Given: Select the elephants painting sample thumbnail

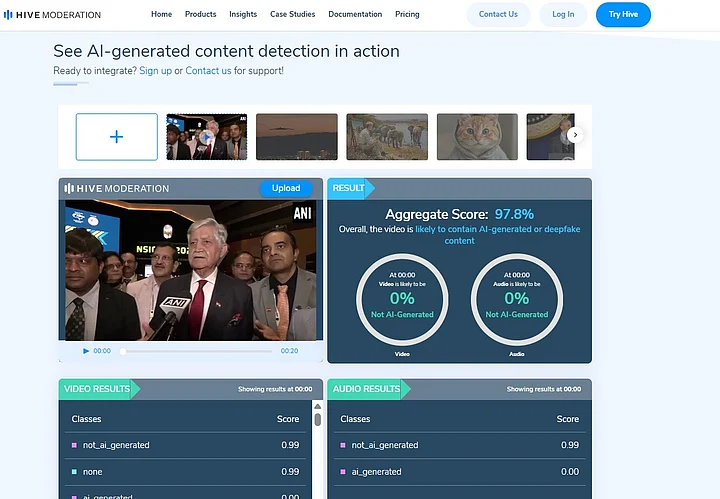Looking at the screenshot, I should coord(387,137).
